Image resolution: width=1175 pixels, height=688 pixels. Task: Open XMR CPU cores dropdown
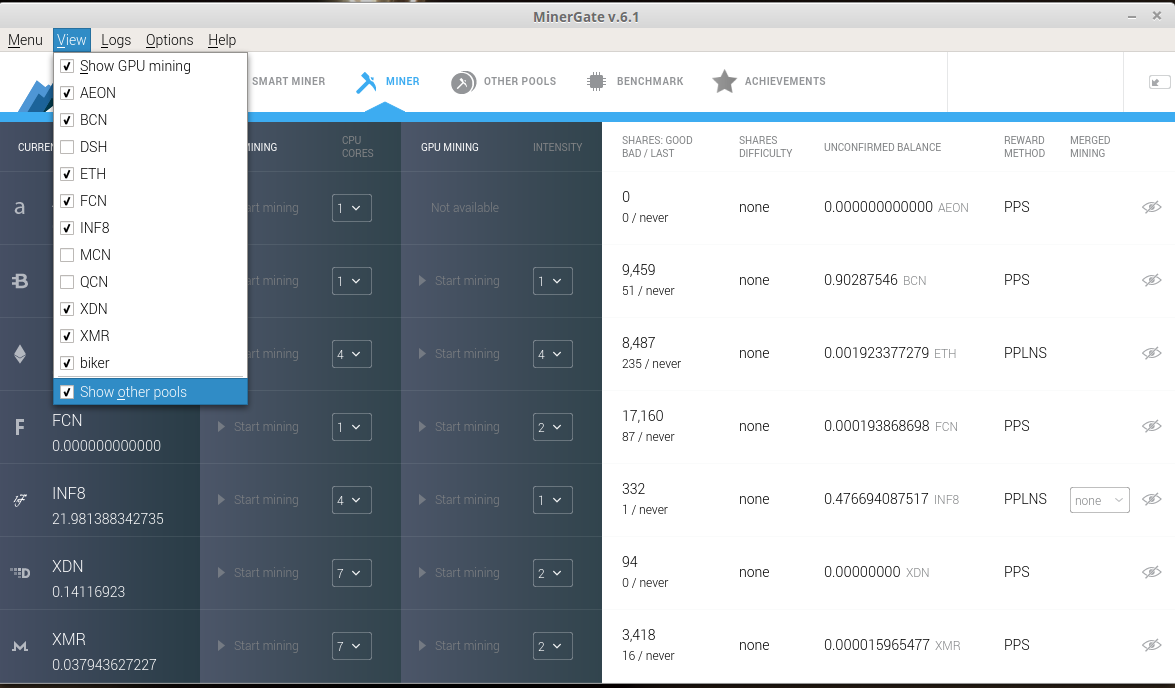pyautogui.click(x=351, y=646)
